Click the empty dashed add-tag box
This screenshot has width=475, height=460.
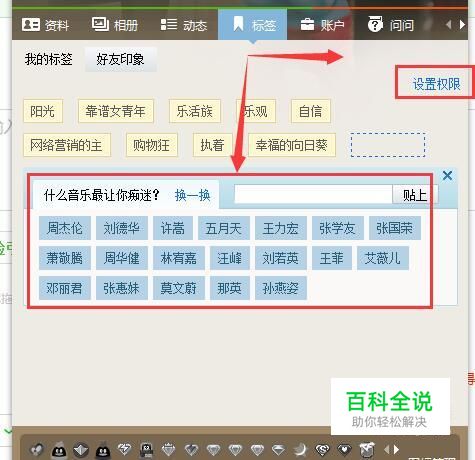pyautogui.click(x=388, y=145)
